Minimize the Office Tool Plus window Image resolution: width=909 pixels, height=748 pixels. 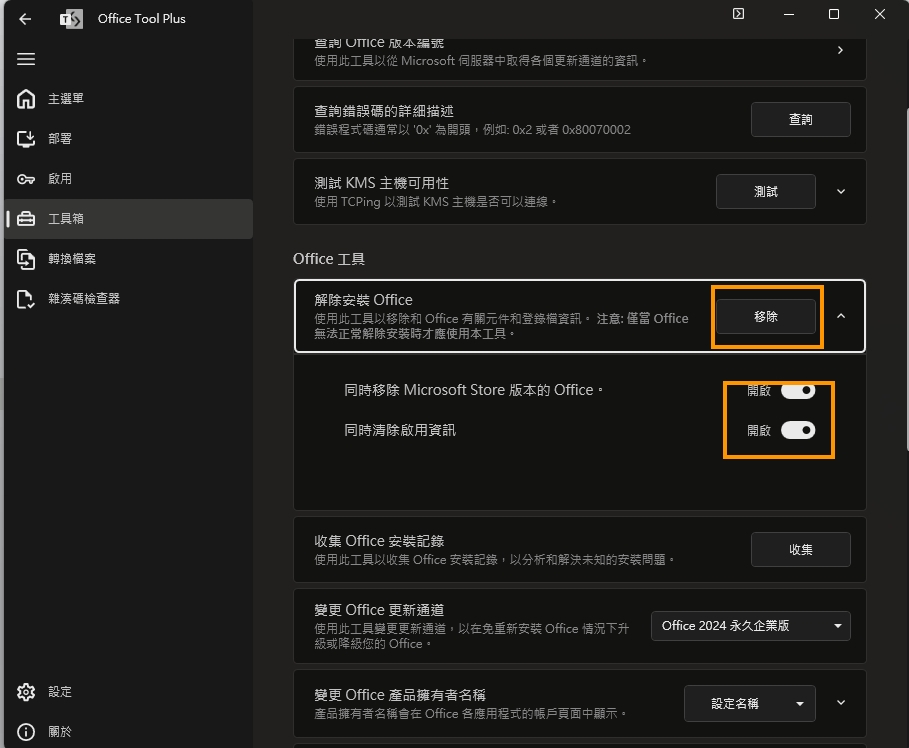[x=788, y=14]
